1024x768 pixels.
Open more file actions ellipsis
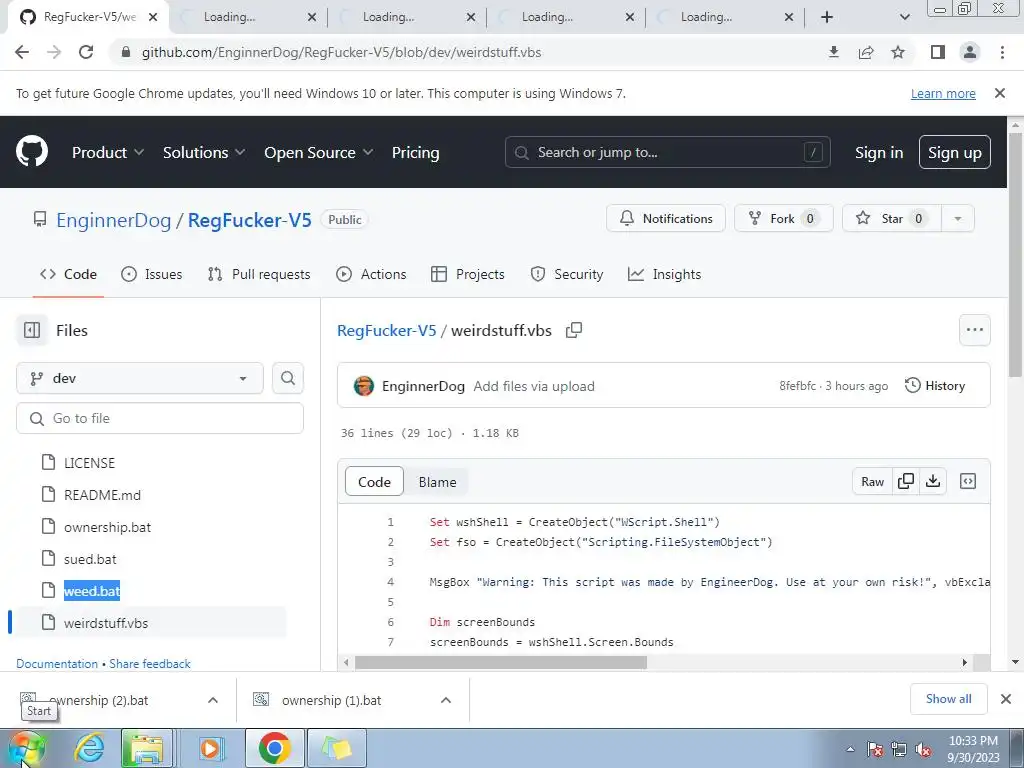pyautogui.click(x=975, y=330)
